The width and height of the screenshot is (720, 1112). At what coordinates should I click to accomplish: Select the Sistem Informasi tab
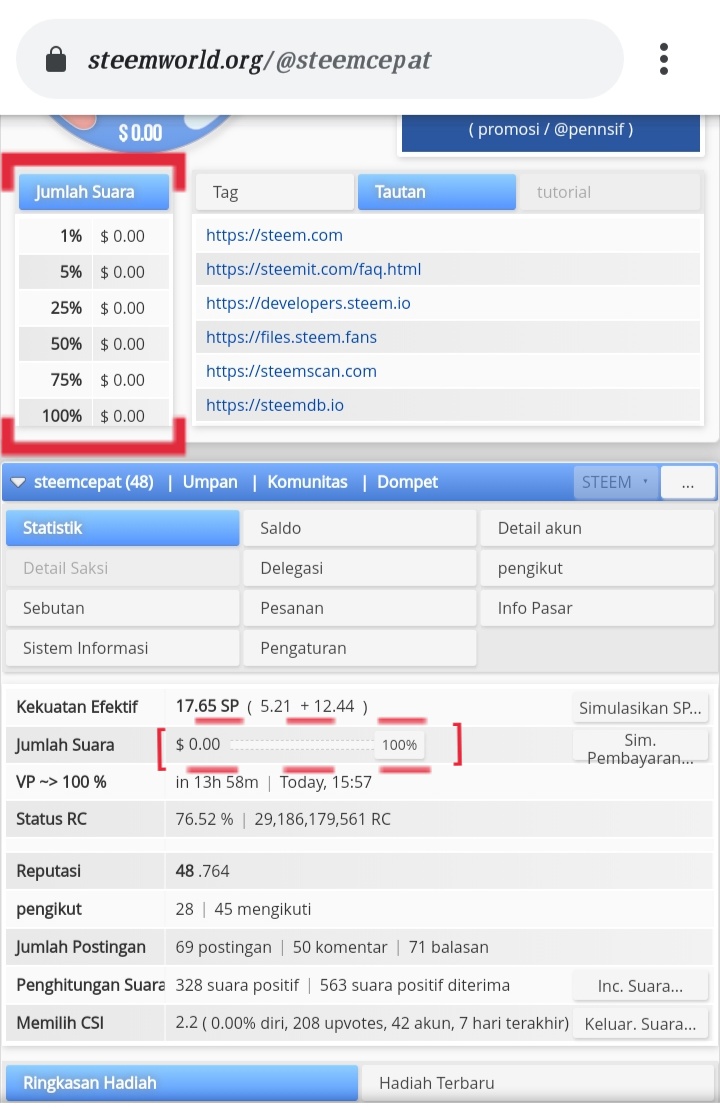pyautogui.click(x=122, y=648)
